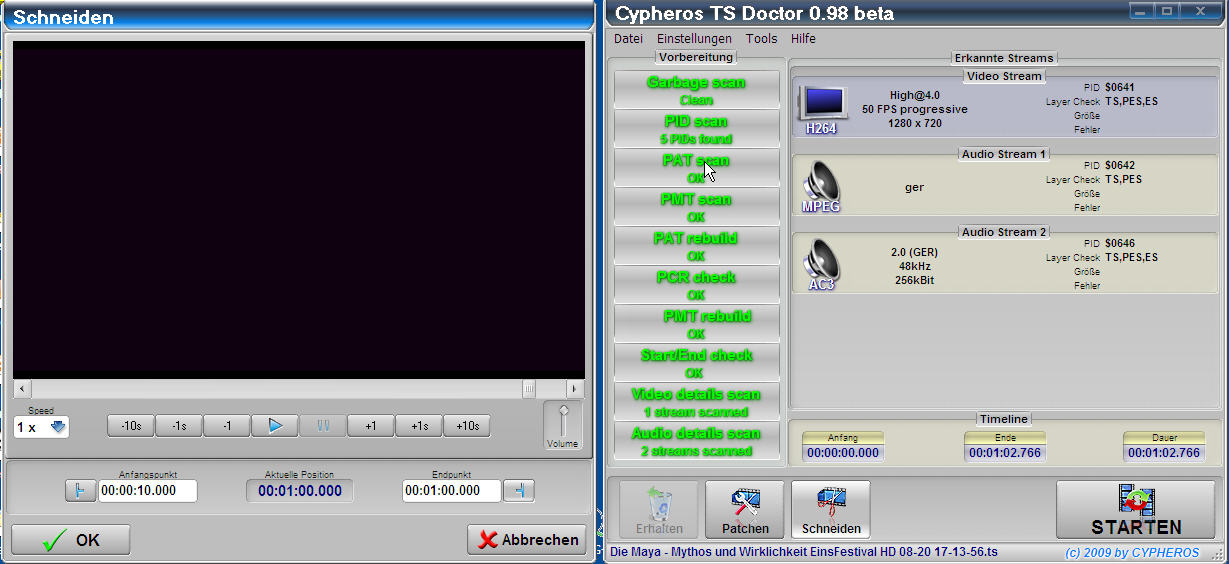Click the 256kBit bitrate text

tap(915, 281)
